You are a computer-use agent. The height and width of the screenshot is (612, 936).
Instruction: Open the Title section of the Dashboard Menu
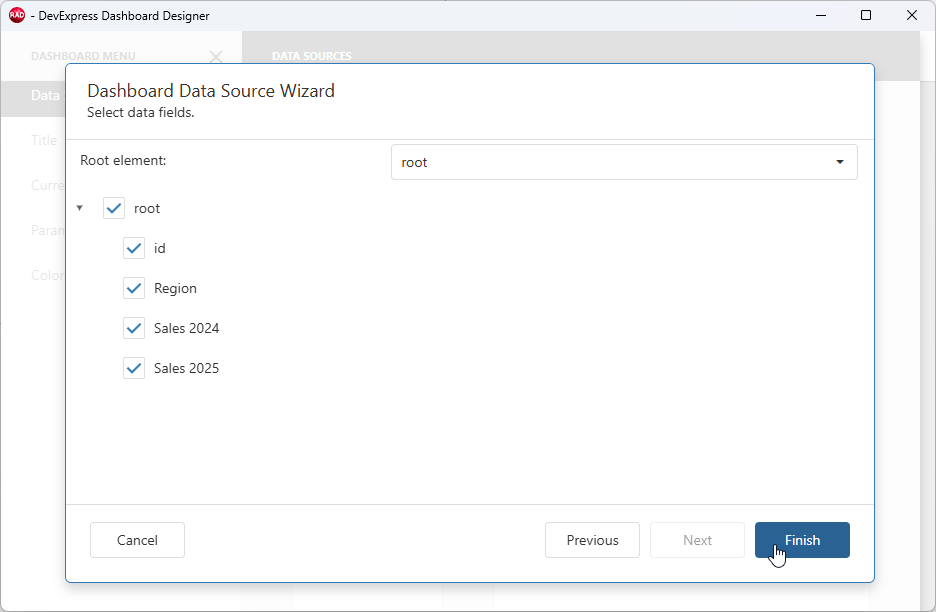point(44,140)
